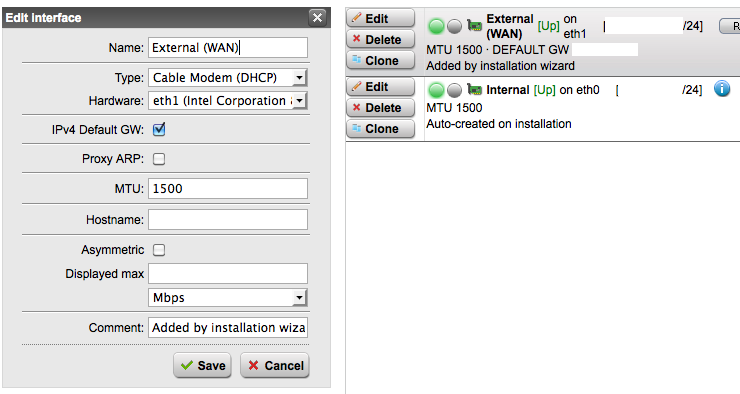Click the [Up] status of External (WAN)
The width and height of the screenshot is (740, 394).
(548, 26)
